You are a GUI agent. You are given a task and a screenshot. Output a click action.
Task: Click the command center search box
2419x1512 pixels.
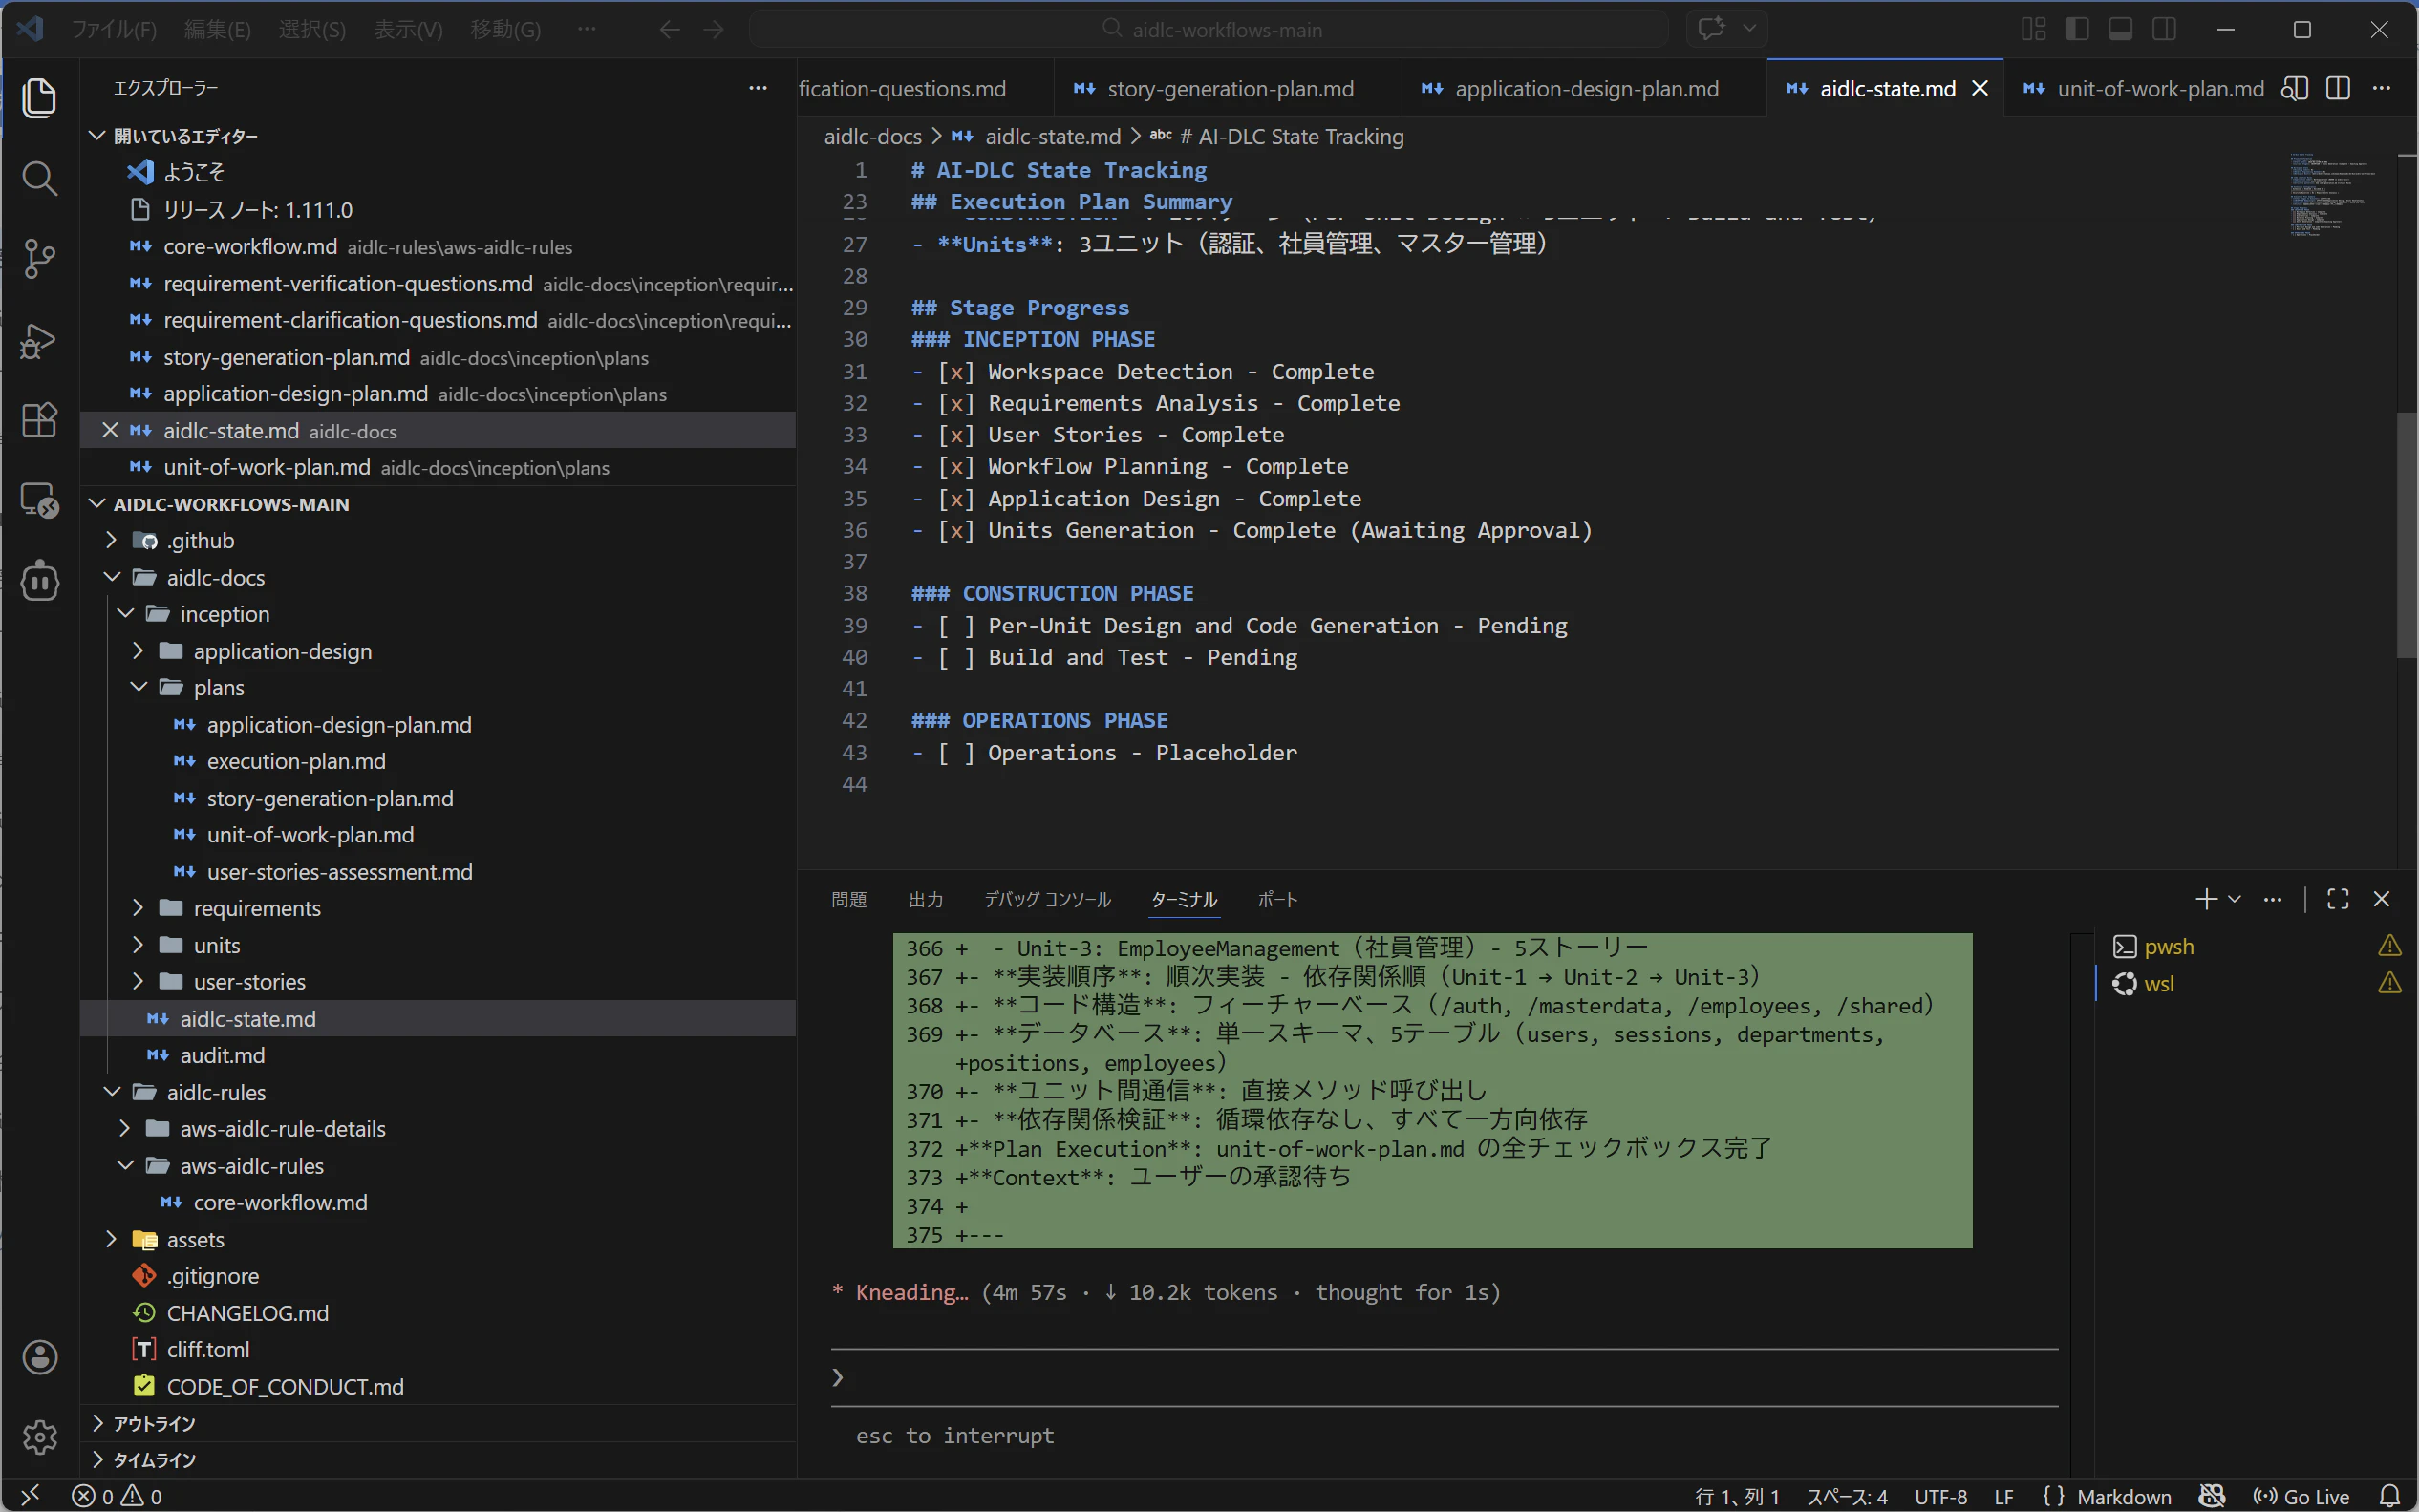1209,29
